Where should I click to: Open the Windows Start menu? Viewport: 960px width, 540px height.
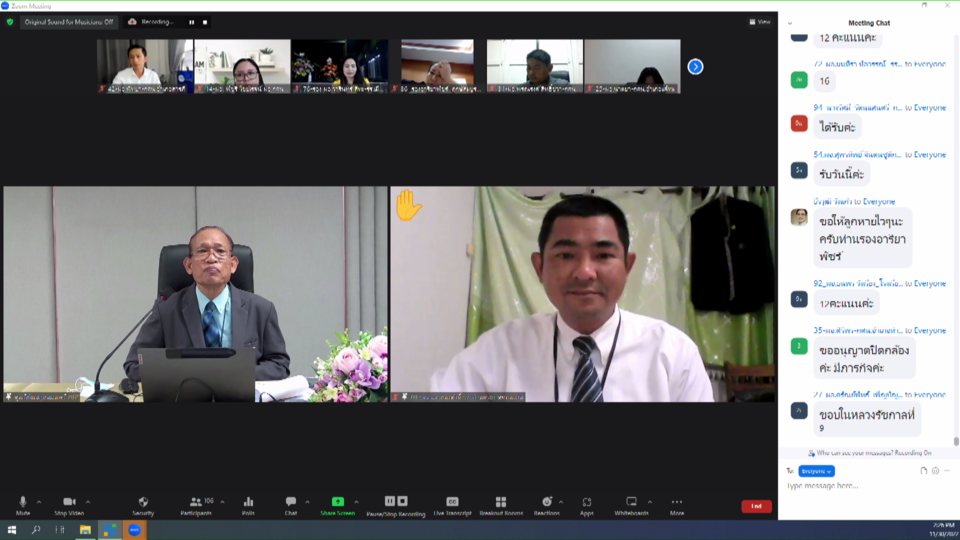coord(12,530)
